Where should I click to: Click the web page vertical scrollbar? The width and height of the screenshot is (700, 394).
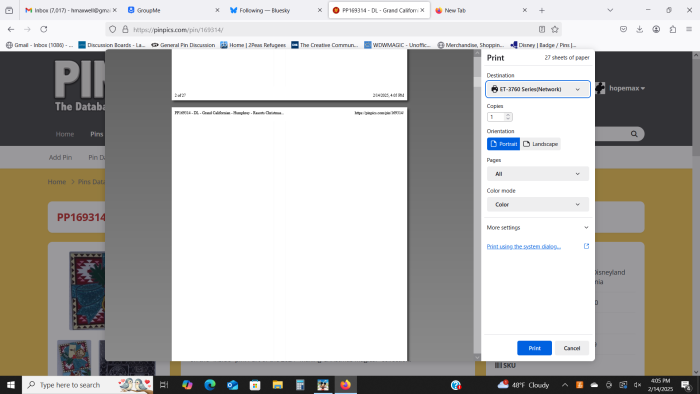(x=696, y=213)
